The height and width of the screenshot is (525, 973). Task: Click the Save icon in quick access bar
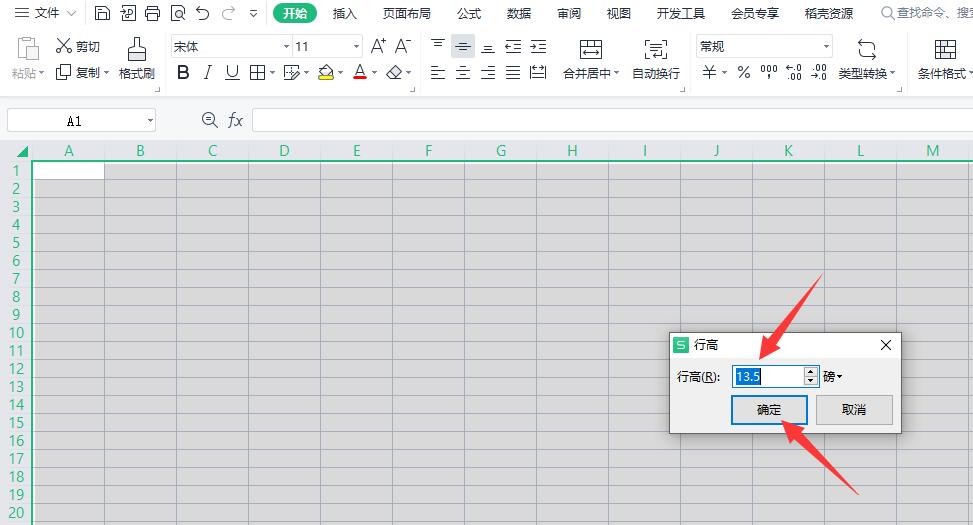[x=102, y=13]
